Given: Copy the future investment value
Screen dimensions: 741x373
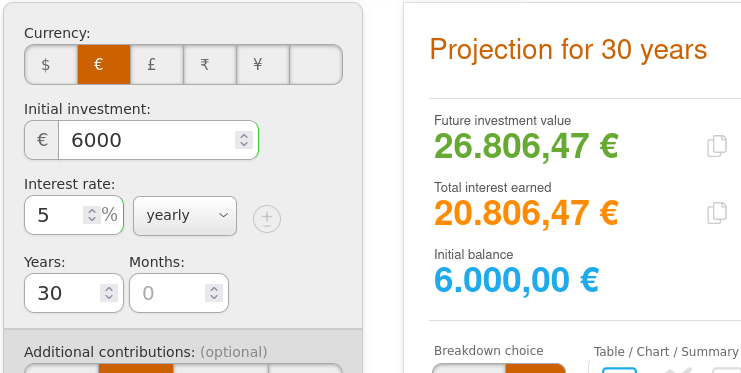Looking at the screenshot, I should [x=717, y=146].
